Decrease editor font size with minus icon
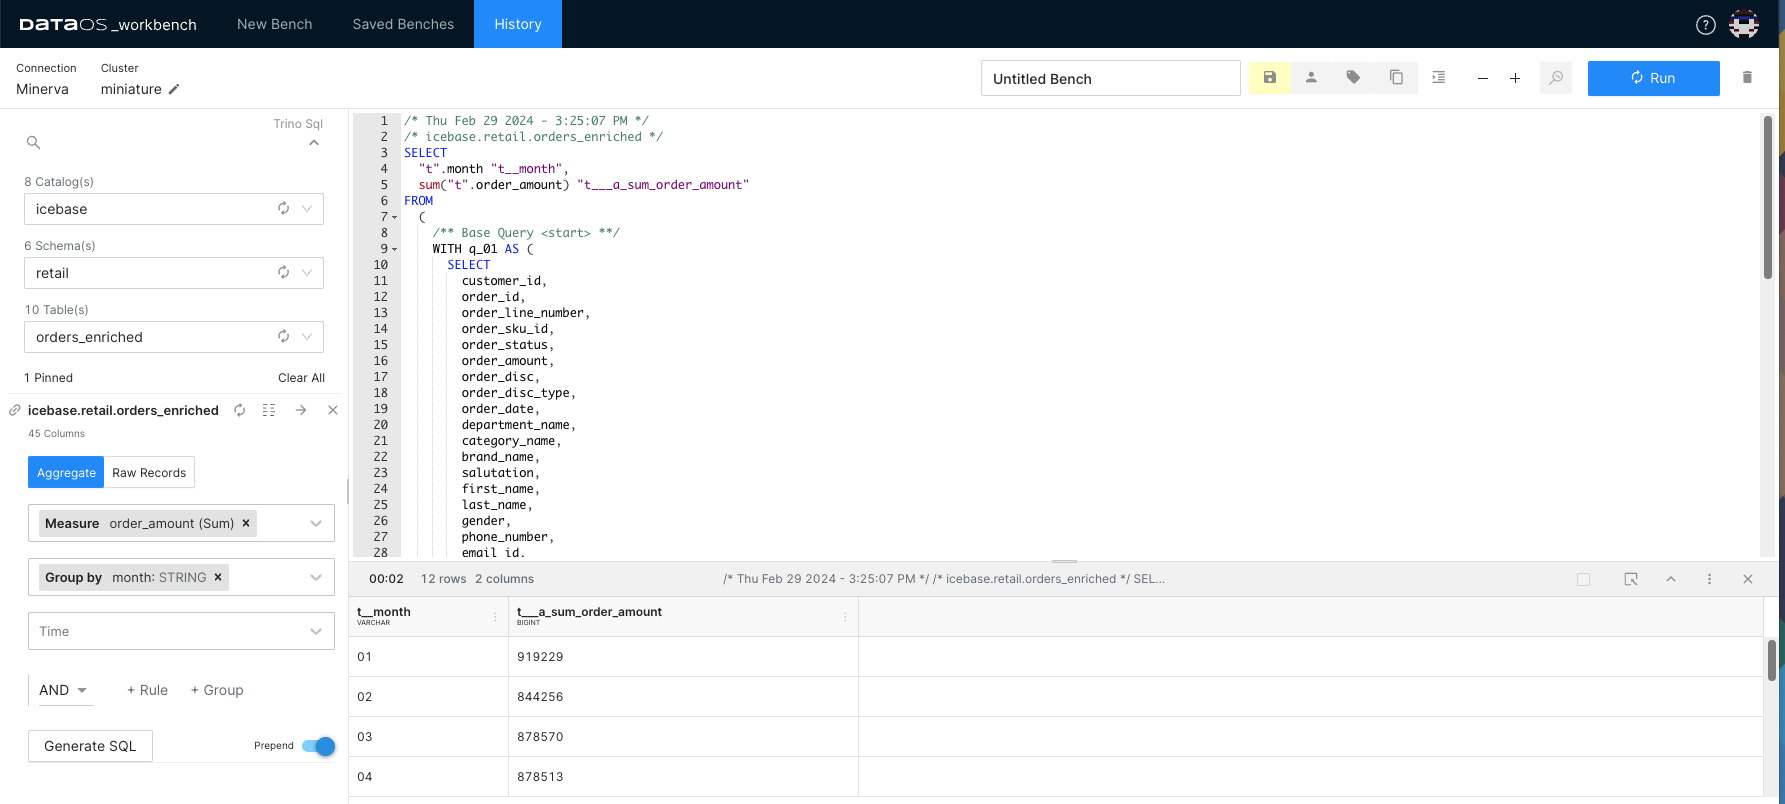 1483,78
